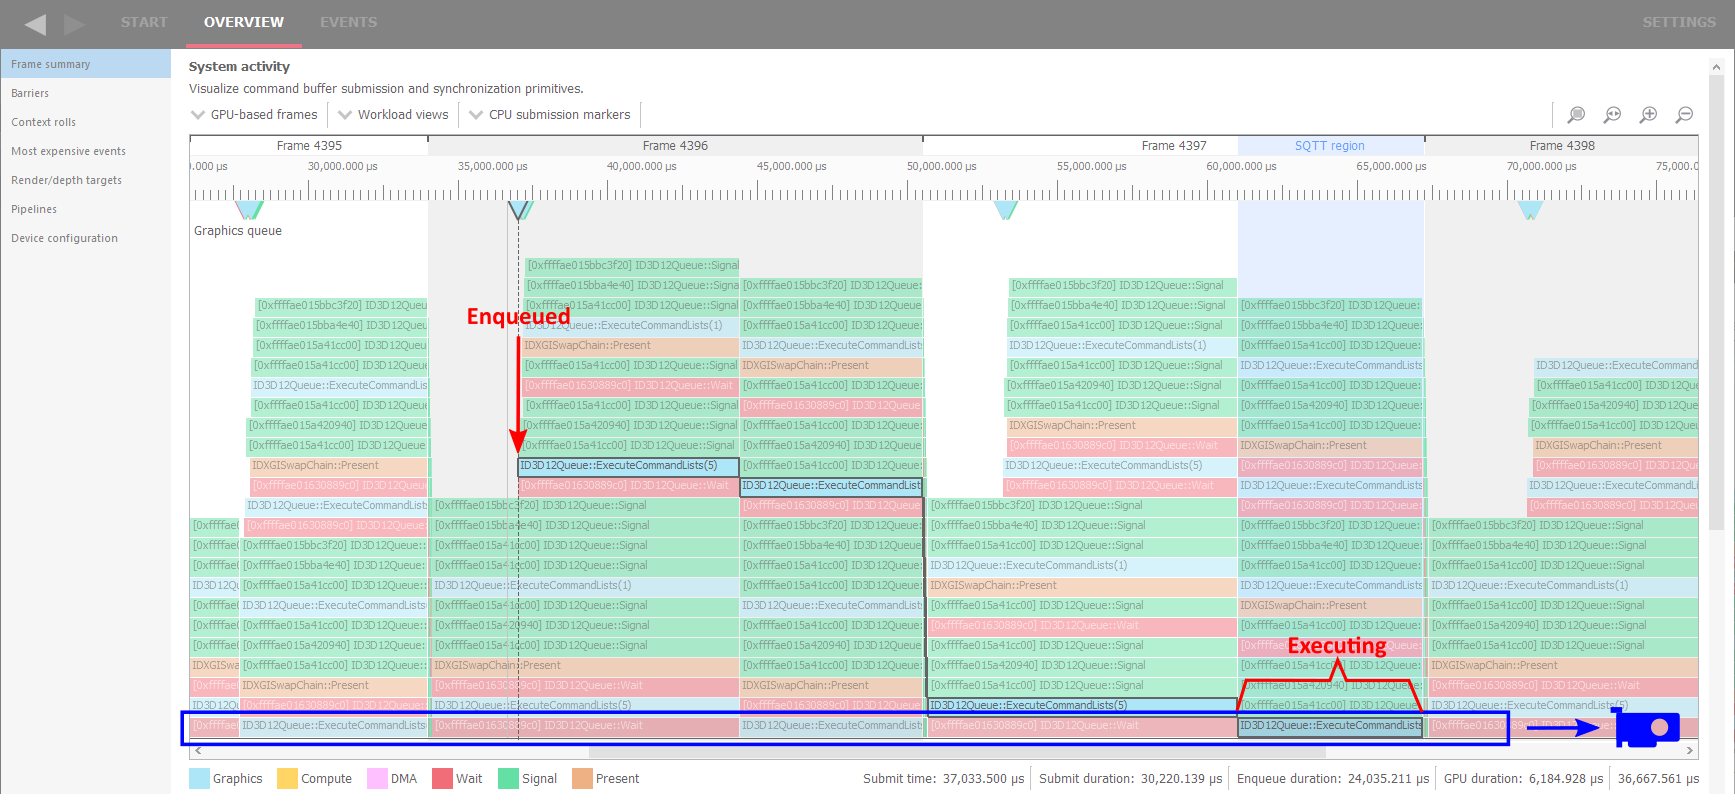Open the Most expensive events pane

coord(68,151)
